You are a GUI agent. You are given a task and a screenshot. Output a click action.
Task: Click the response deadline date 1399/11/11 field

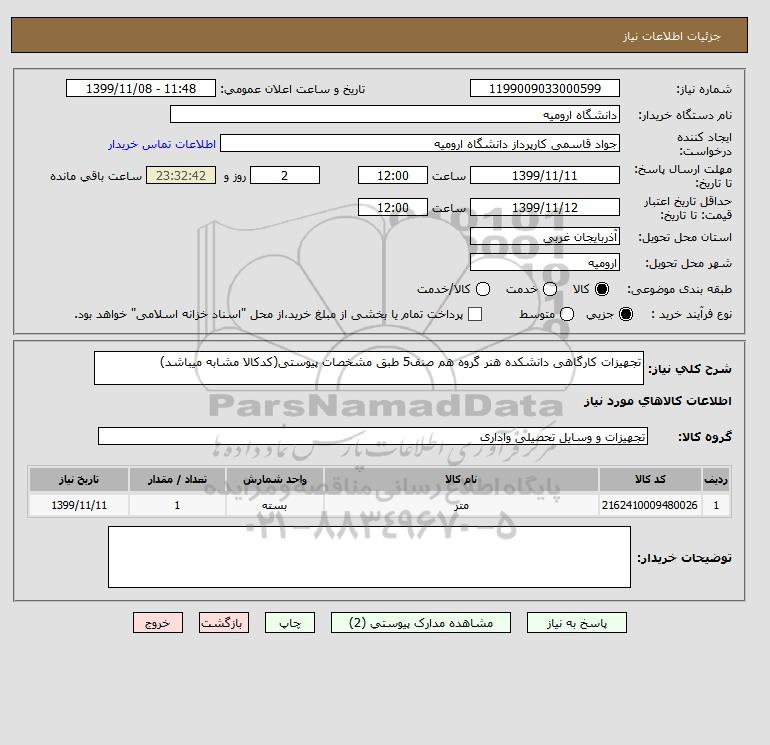(x=545, y=175)
